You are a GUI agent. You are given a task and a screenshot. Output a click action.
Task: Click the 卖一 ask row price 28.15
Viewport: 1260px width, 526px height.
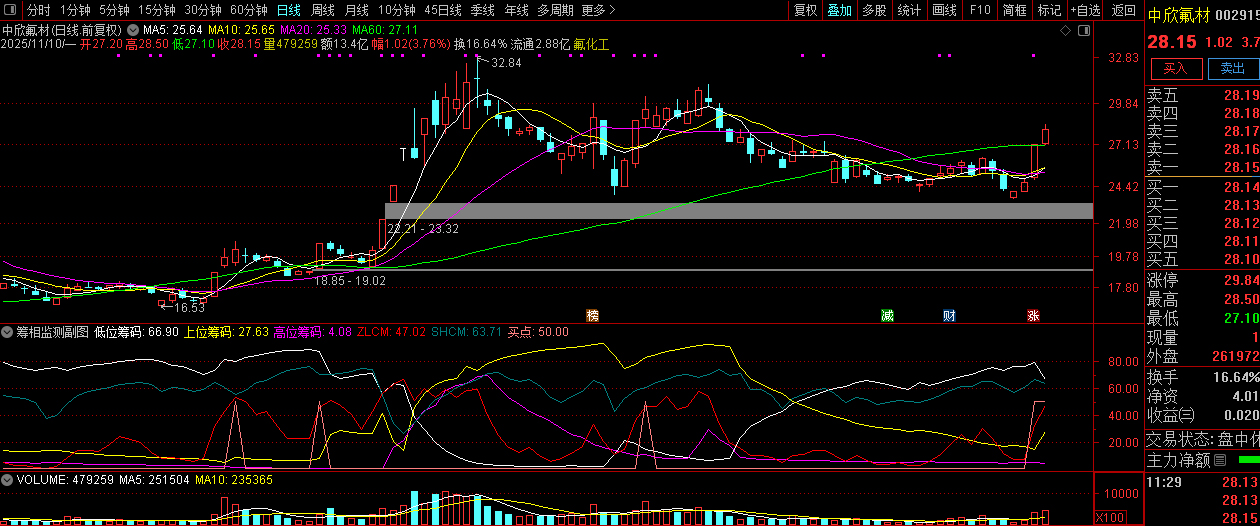(x=1240, y=167)
